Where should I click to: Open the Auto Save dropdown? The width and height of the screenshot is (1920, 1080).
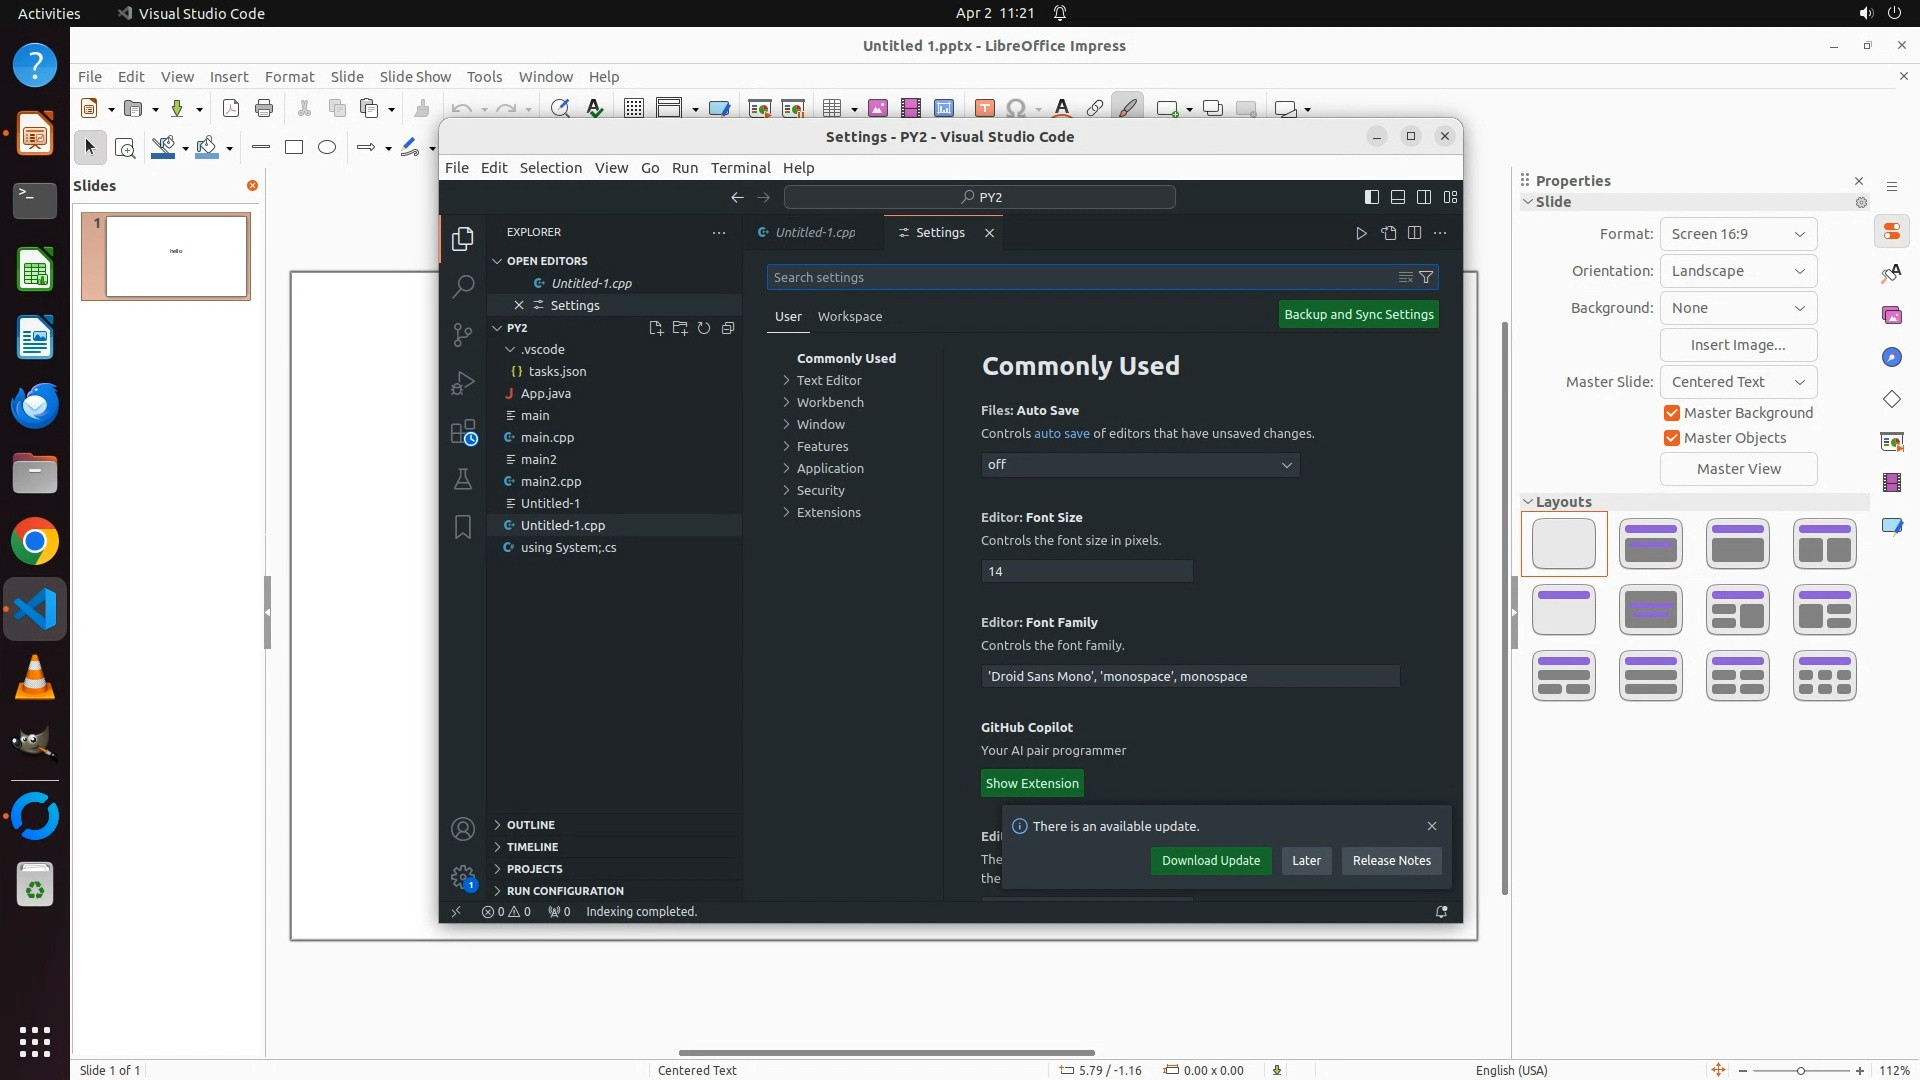coord(1140,465)
